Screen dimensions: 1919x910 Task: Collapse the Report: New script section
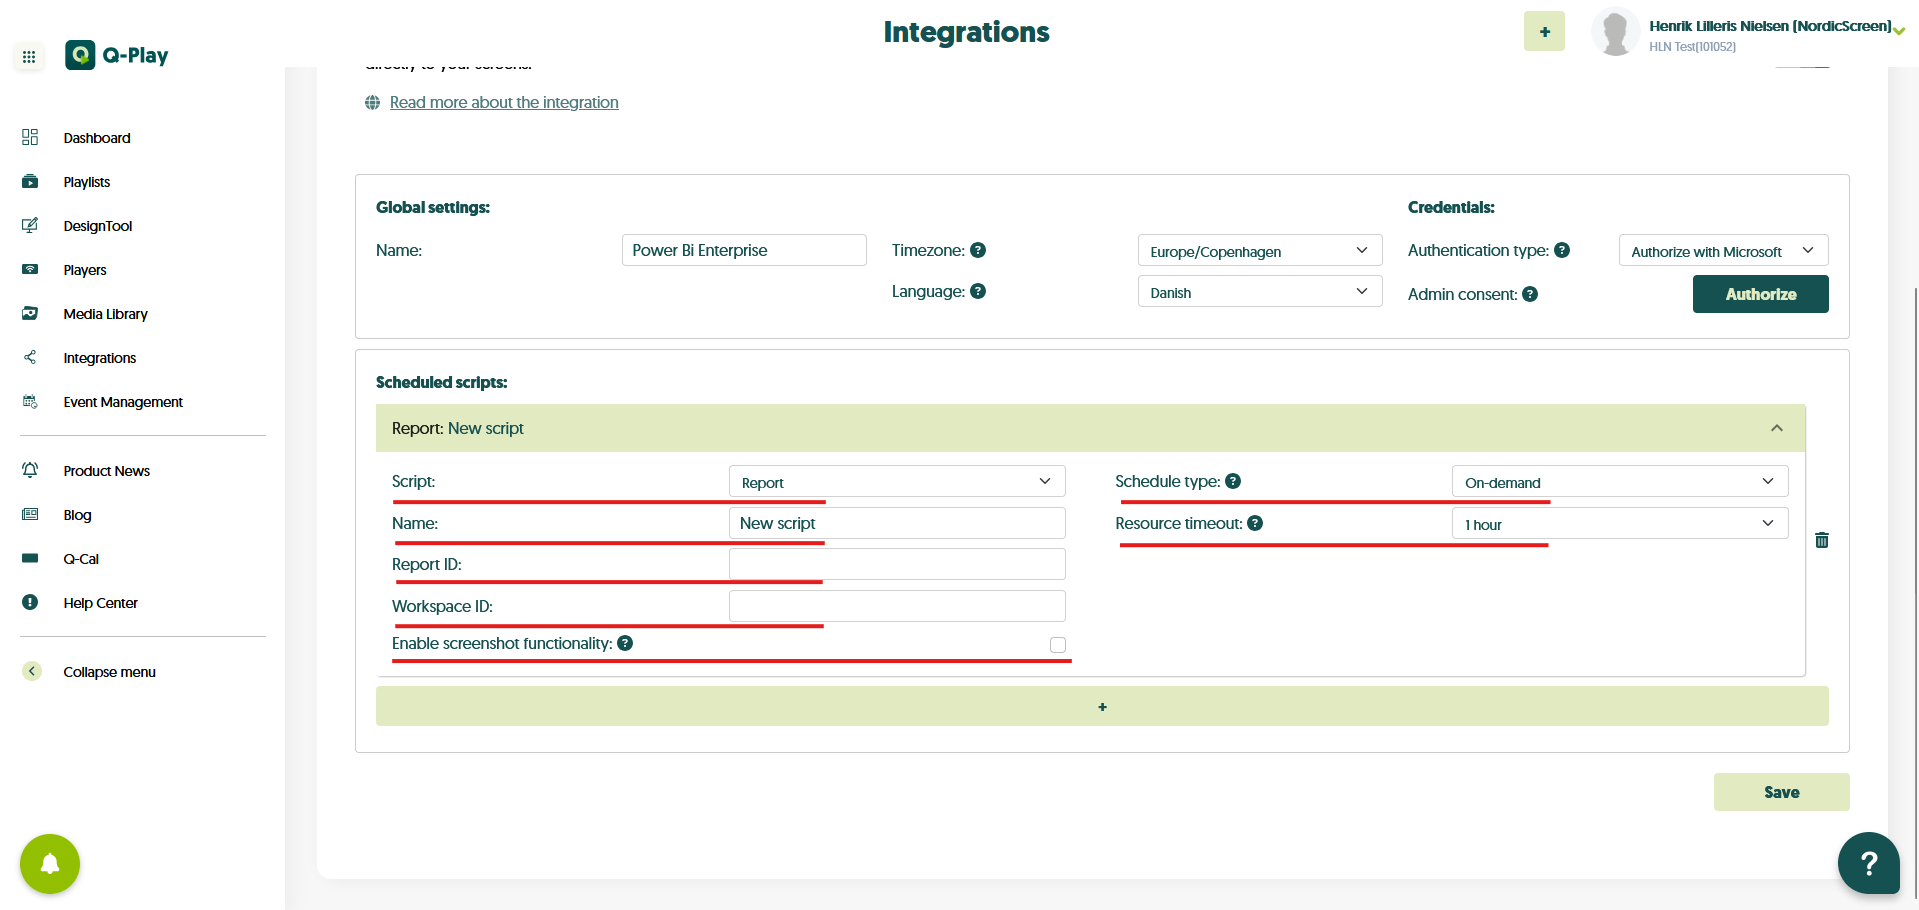[x=1776, y=428]
